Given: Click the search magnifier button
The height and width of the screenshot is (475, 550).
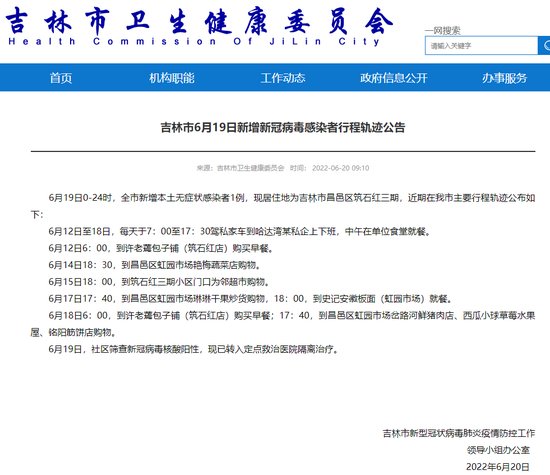Looking at the screenshot, I should pos(544,45).
